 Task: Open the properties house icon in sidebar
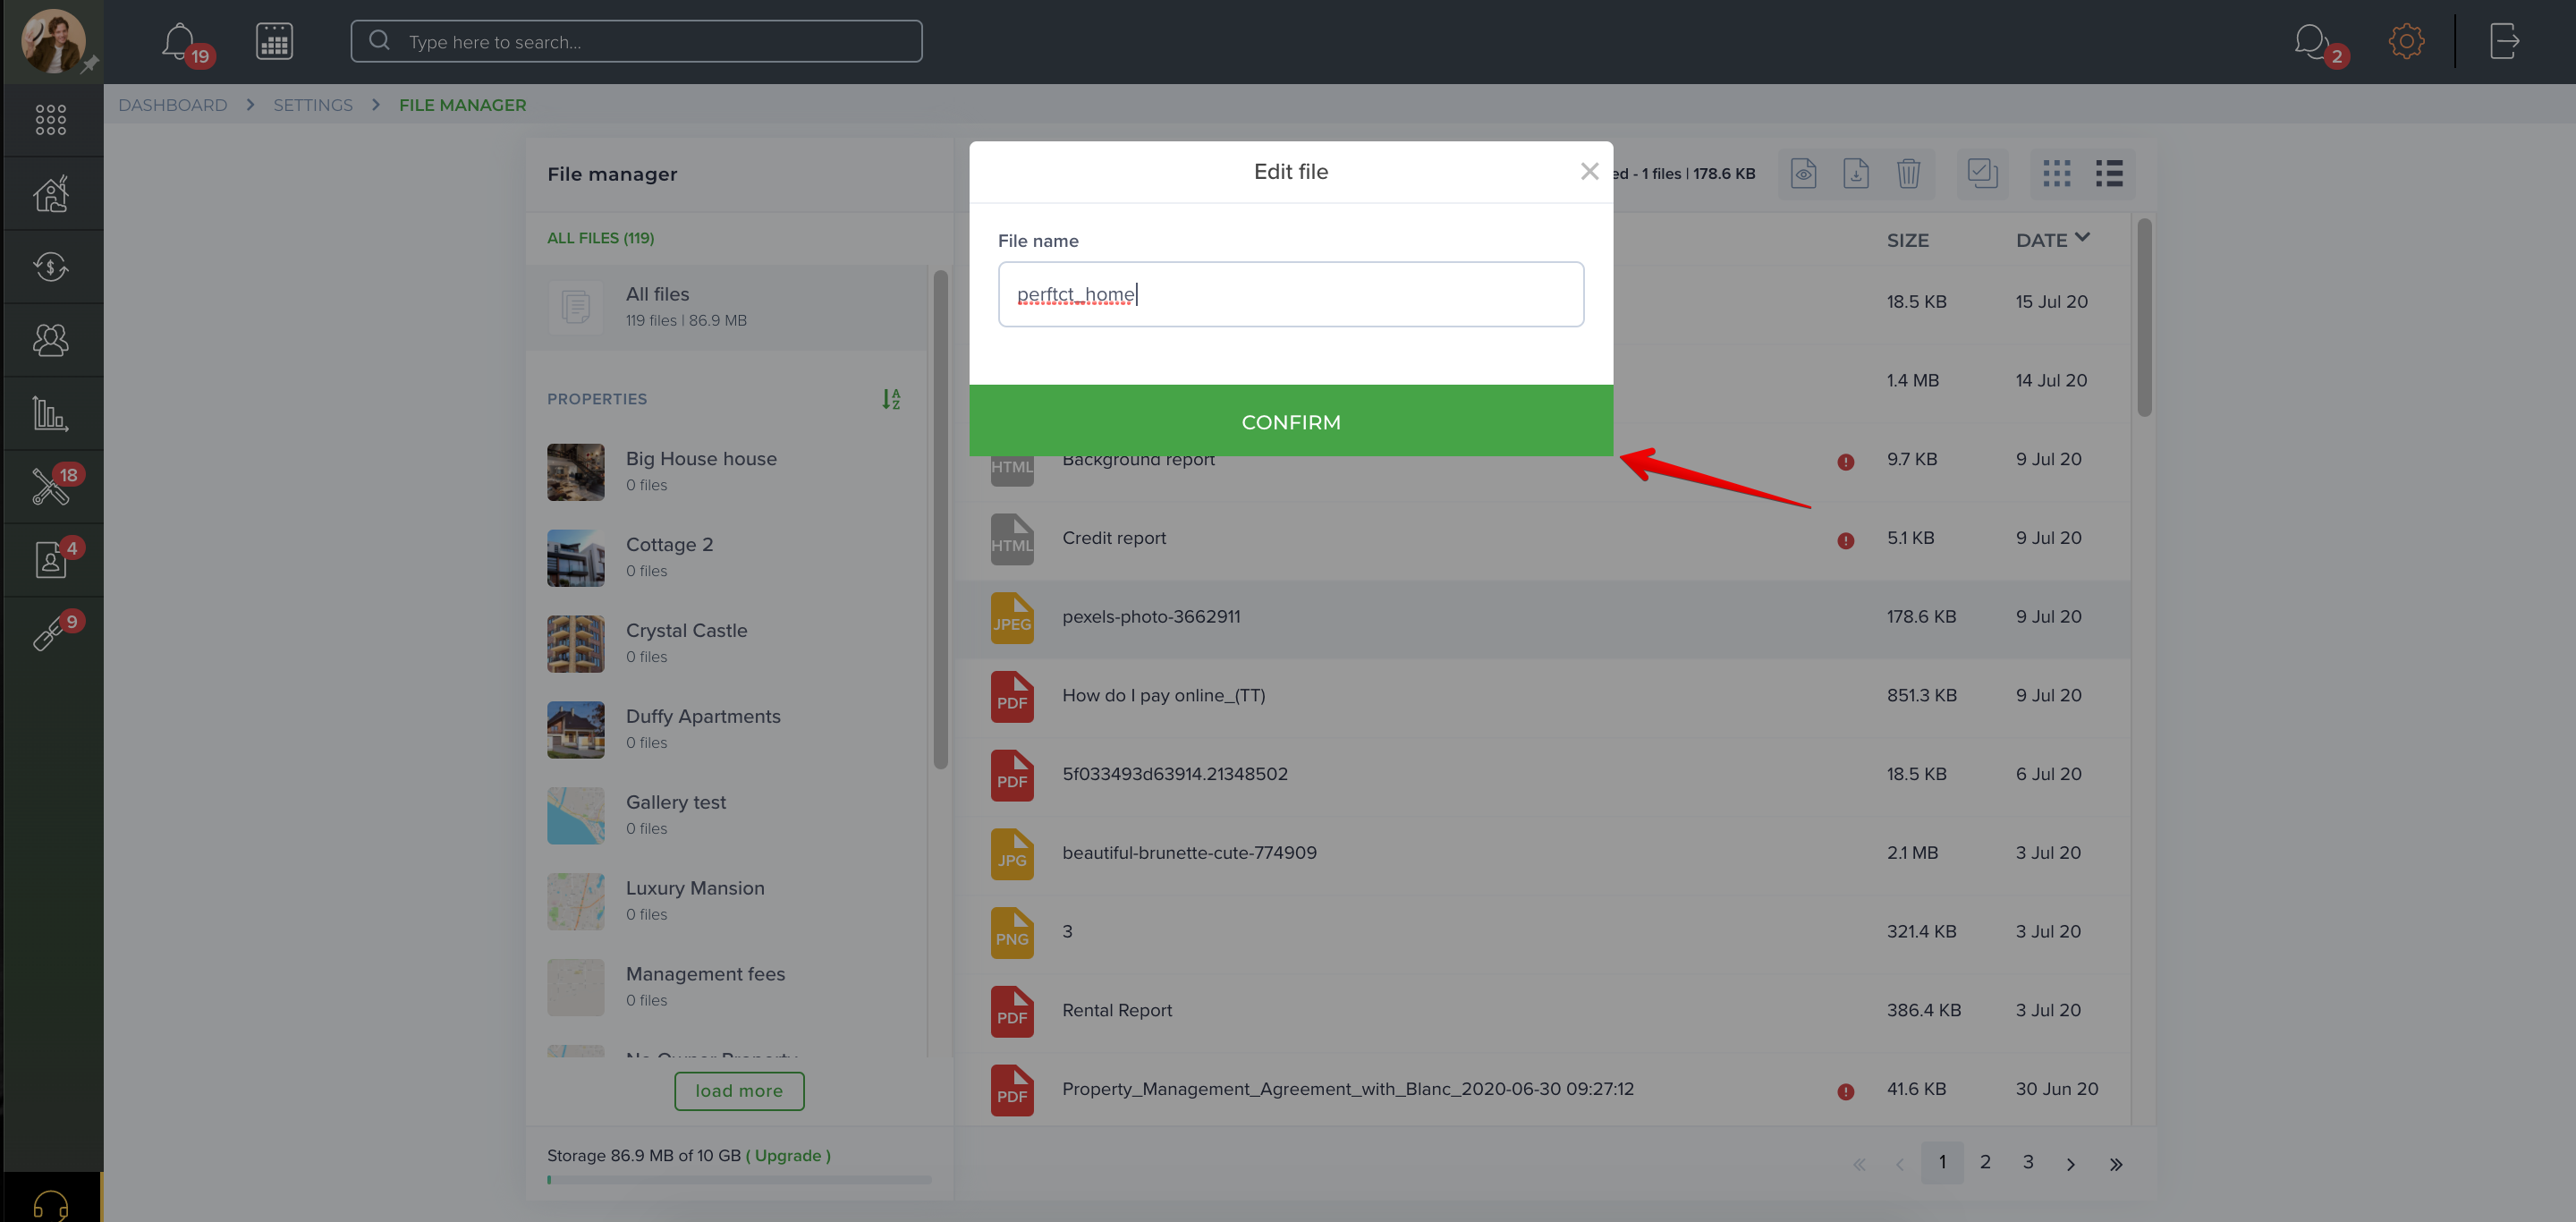(x=51, y=193)
